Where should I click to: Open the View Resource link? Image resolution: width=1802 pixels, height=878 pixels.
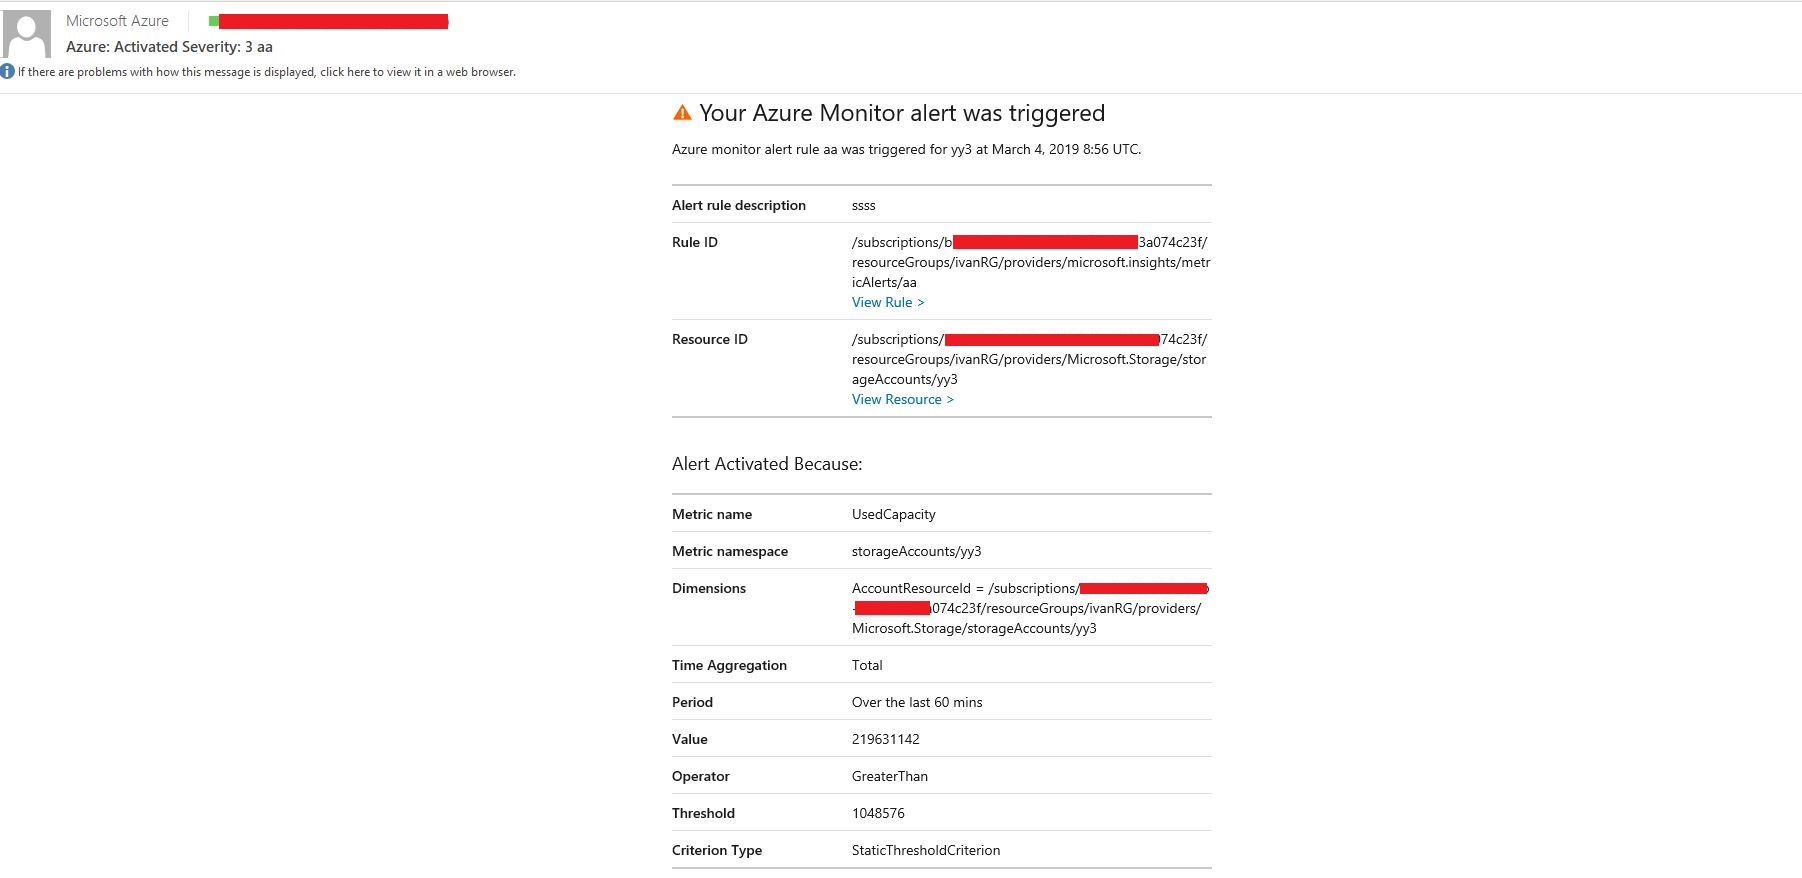click(x=902, y=399)
